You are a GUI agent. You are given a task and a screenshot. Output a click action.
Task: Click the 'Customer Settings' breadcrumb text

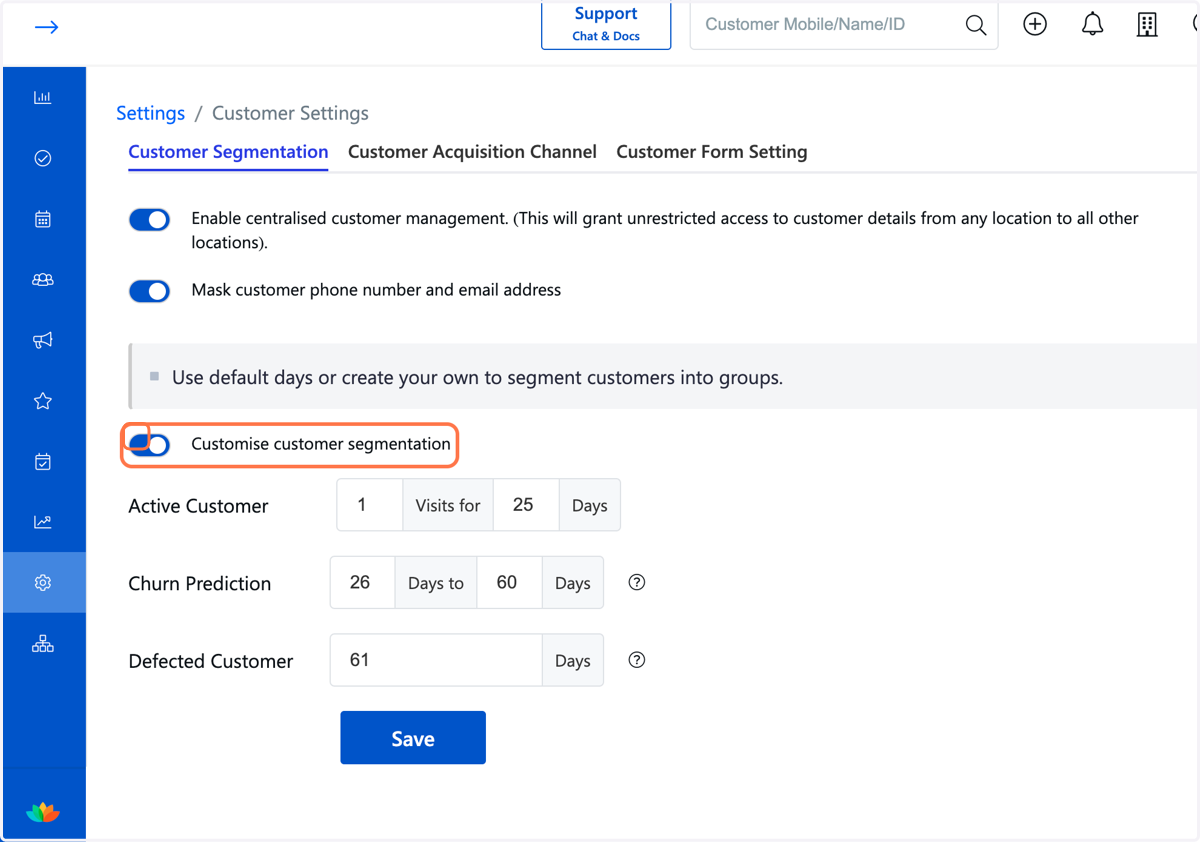pos(290,113)
